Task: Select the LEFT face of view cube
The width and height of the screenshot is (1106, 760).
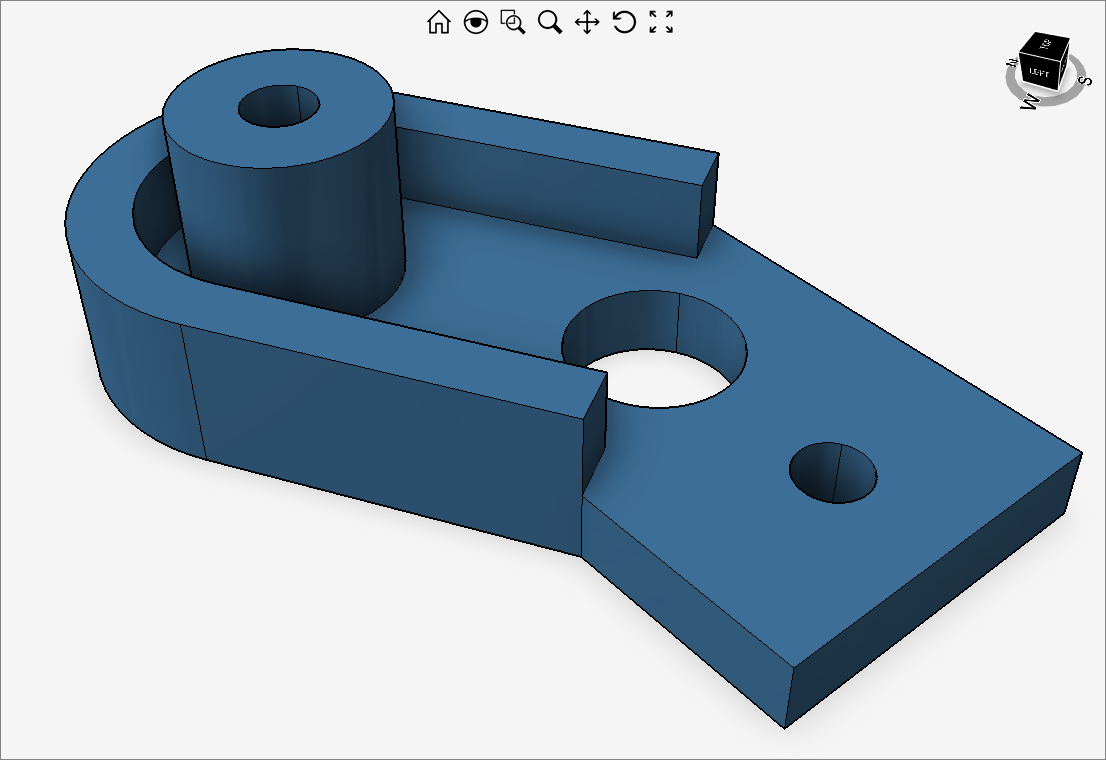Action: point(1039,73)
